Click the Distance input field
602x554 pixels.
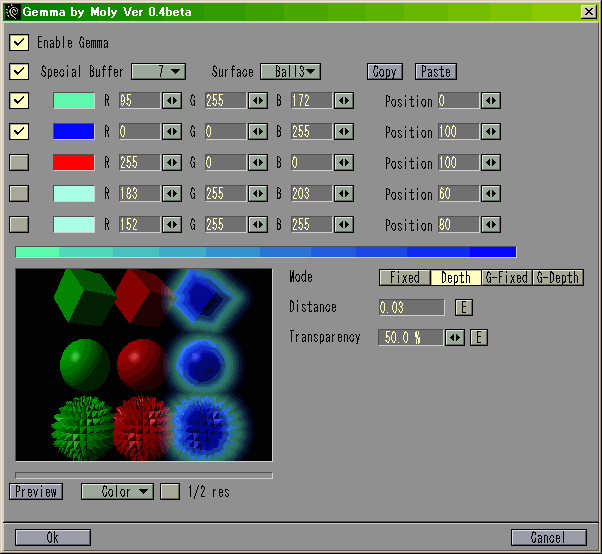point(412,308)
